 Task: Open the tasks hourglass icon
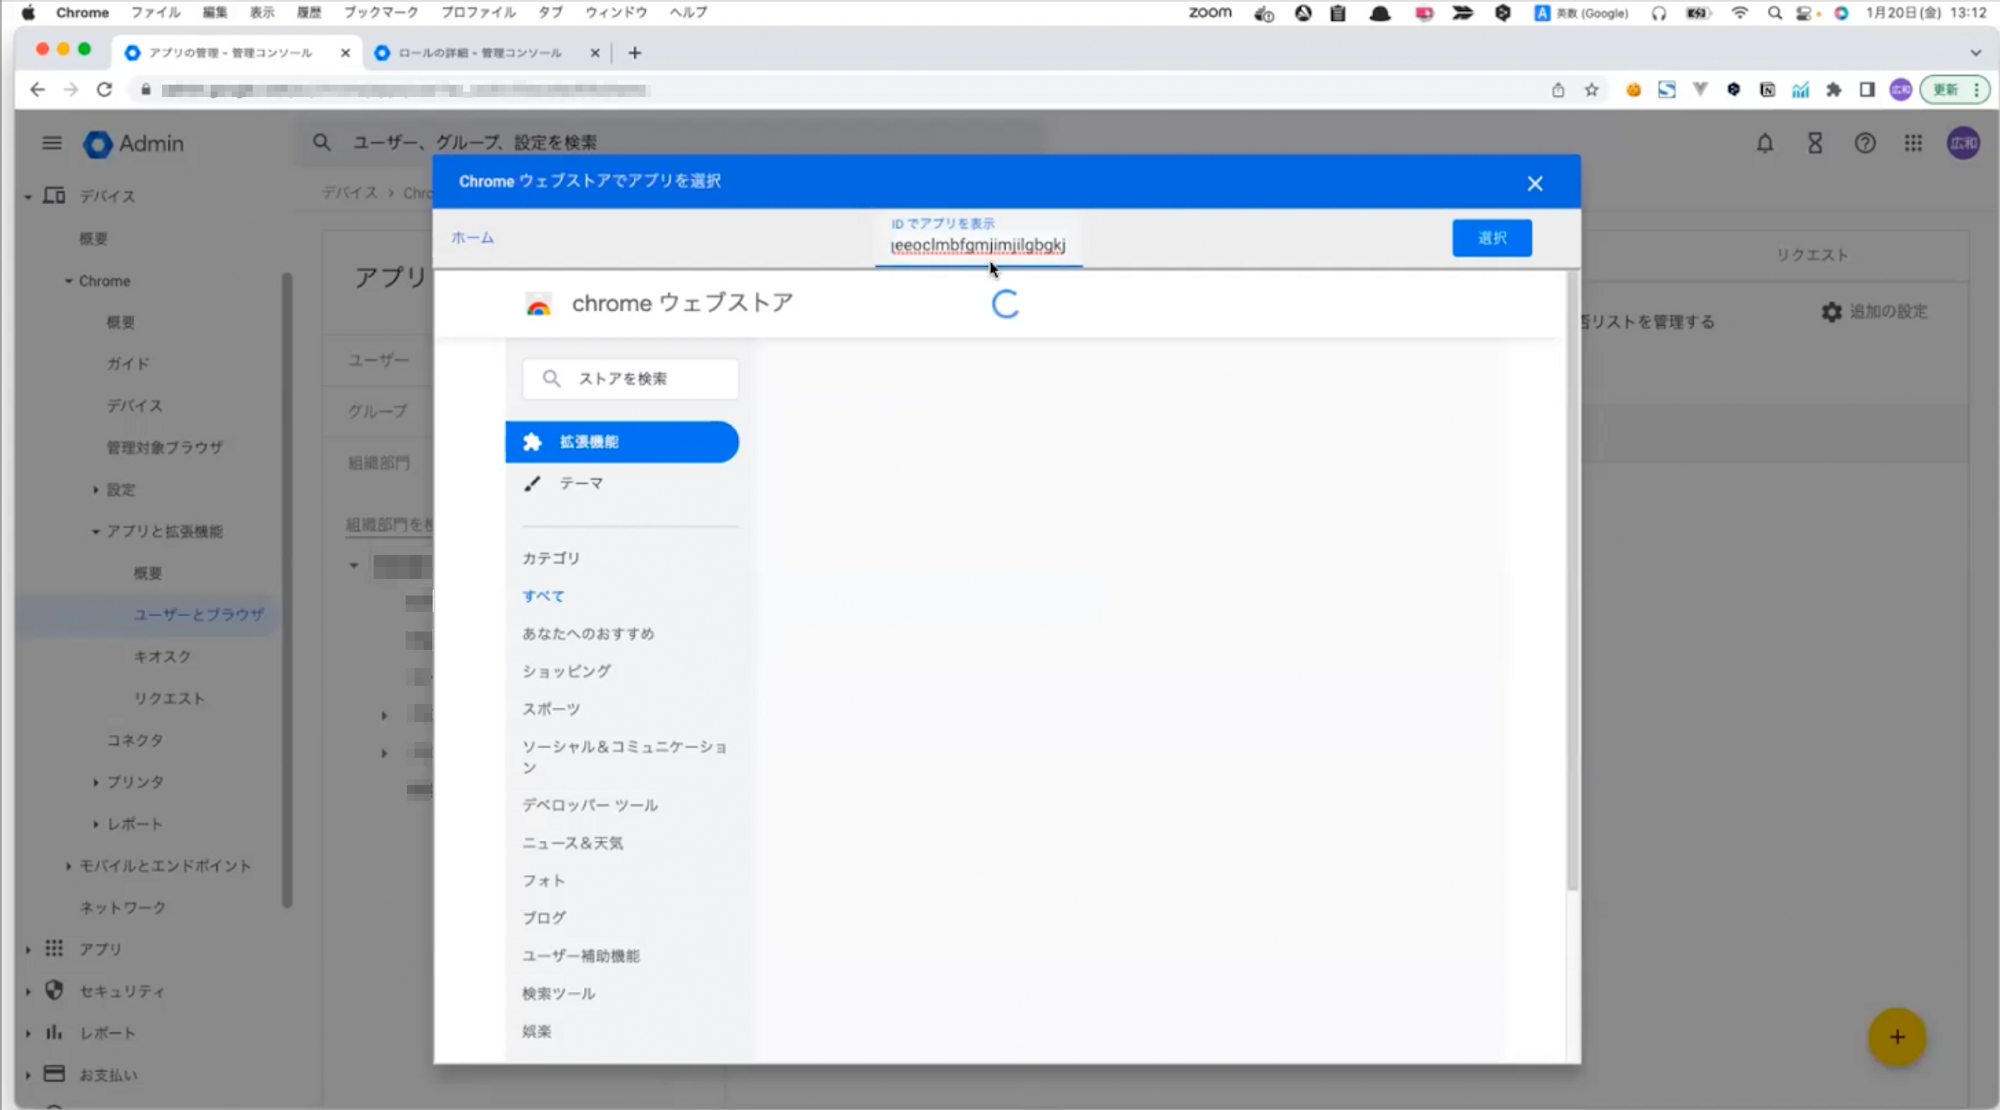pos(1815,143)
